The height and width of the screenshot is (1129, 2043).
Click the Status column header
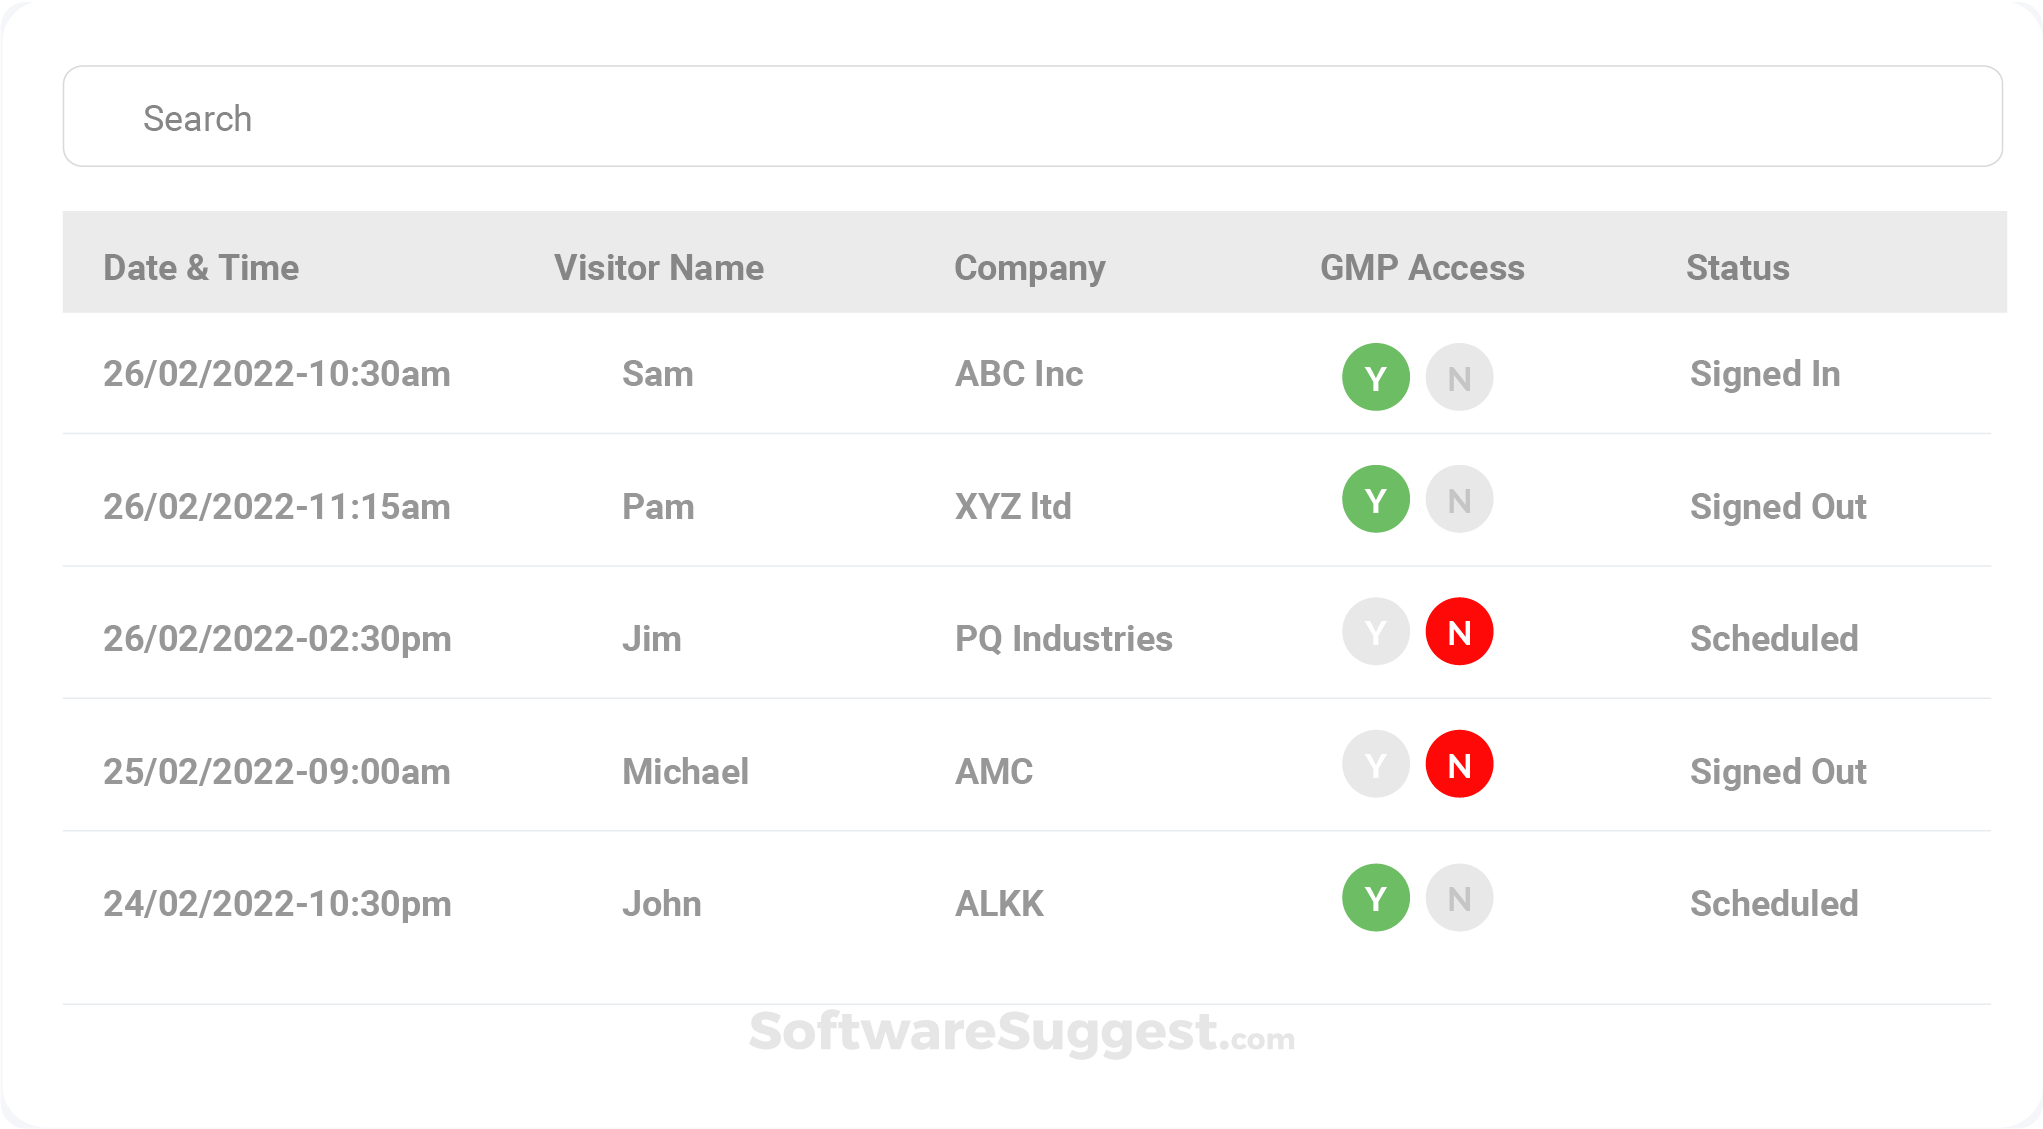1737,267
